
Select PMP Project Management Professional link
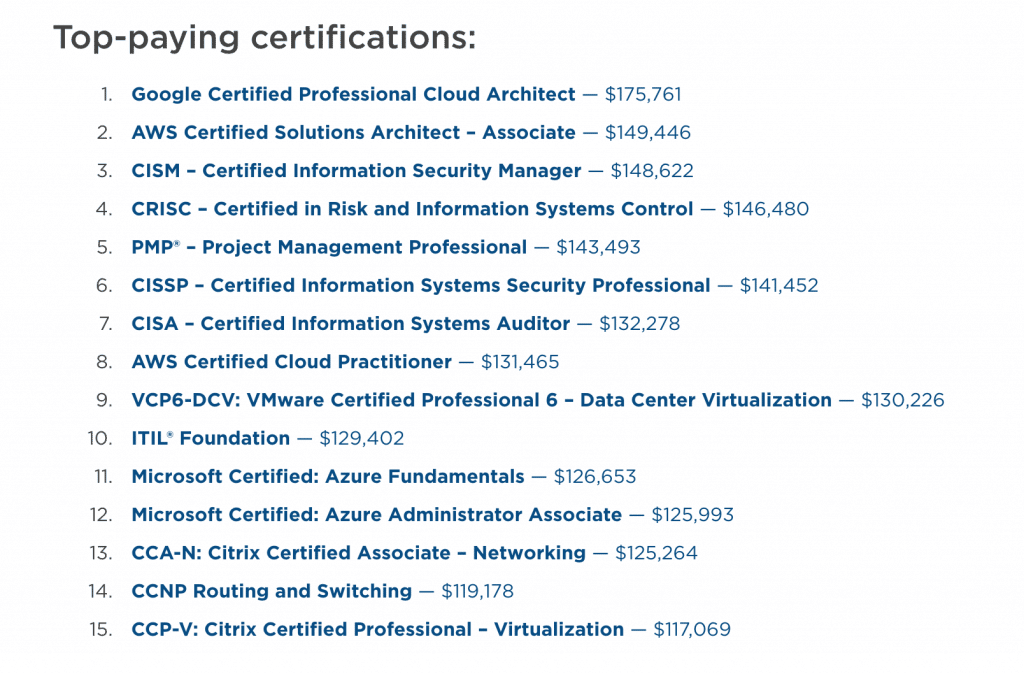tap(329, 248)
